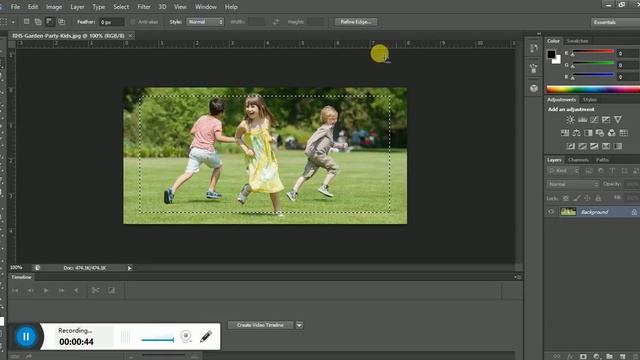
Task: Add a Brightness/Contrast adjustment
Action: pyautogui.click(x=570, y=120)
